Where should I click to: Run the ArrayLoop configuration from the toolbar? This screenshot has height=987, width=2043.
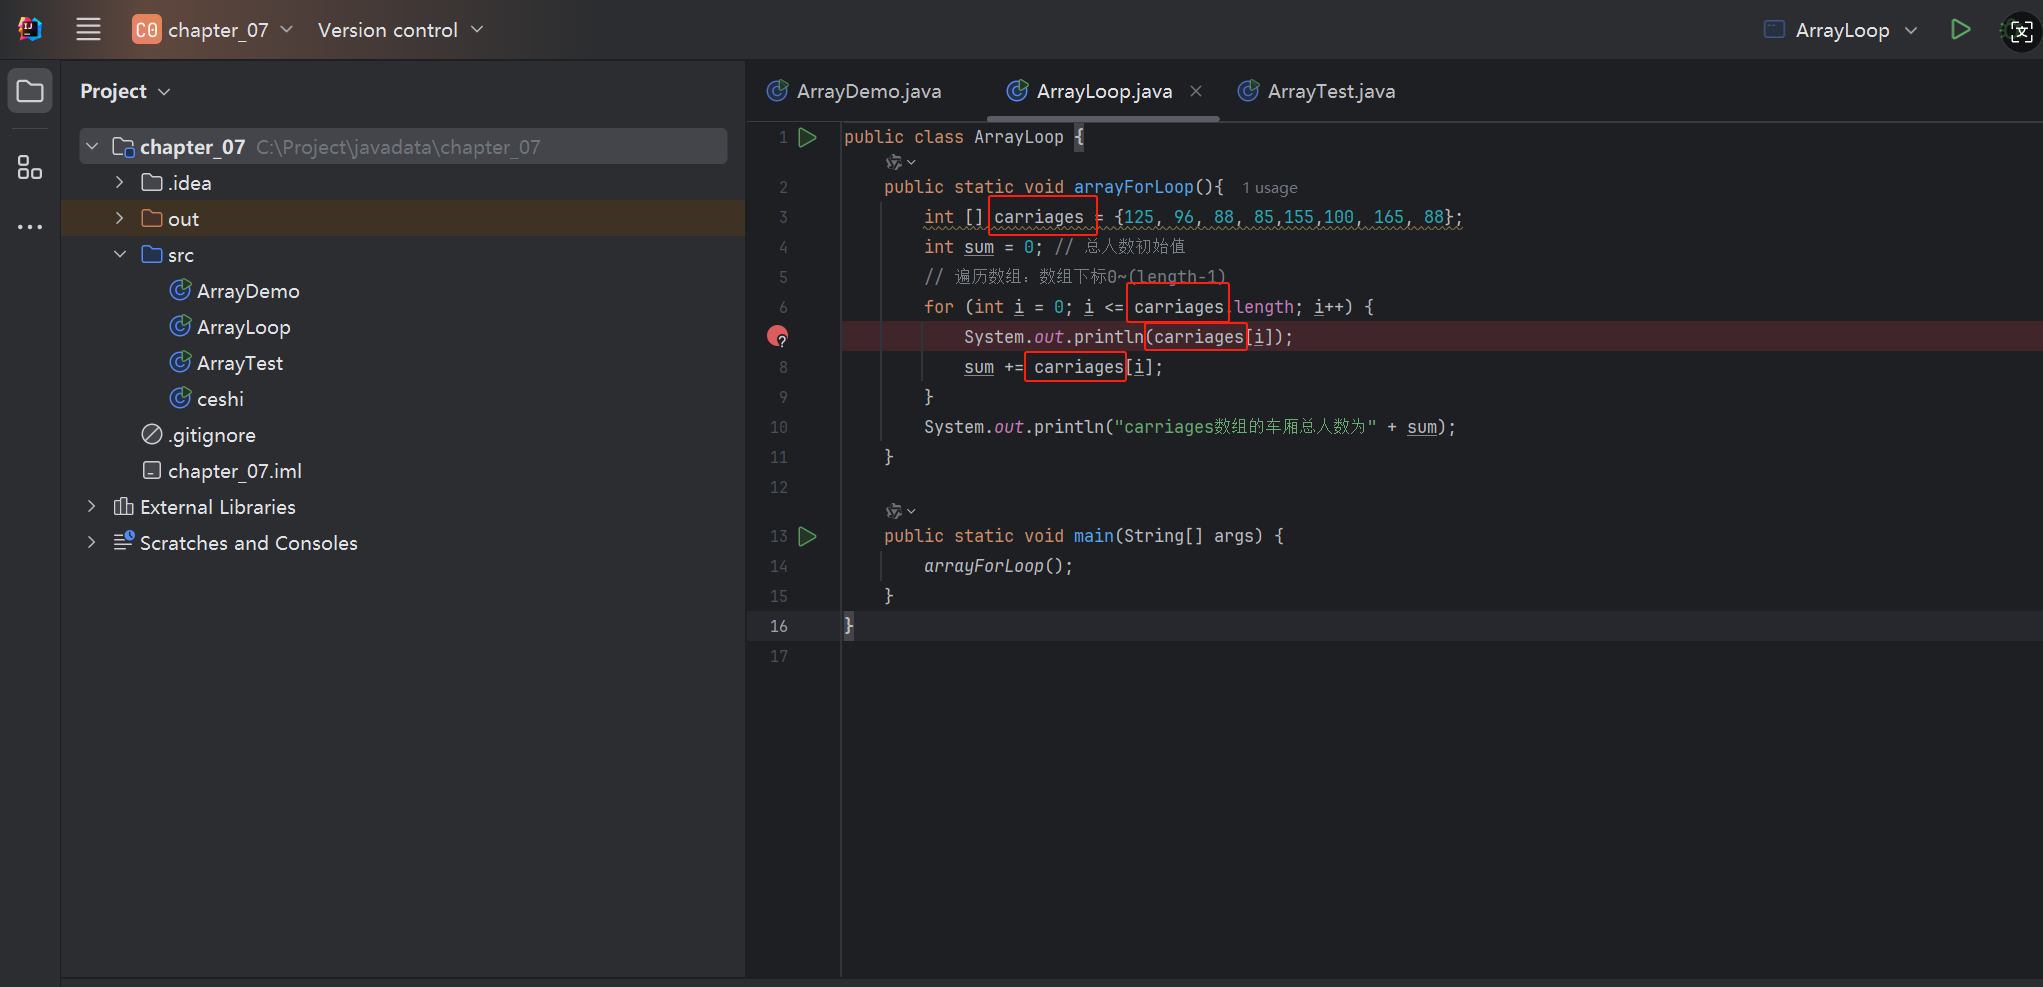click(x=1960, y=30)
